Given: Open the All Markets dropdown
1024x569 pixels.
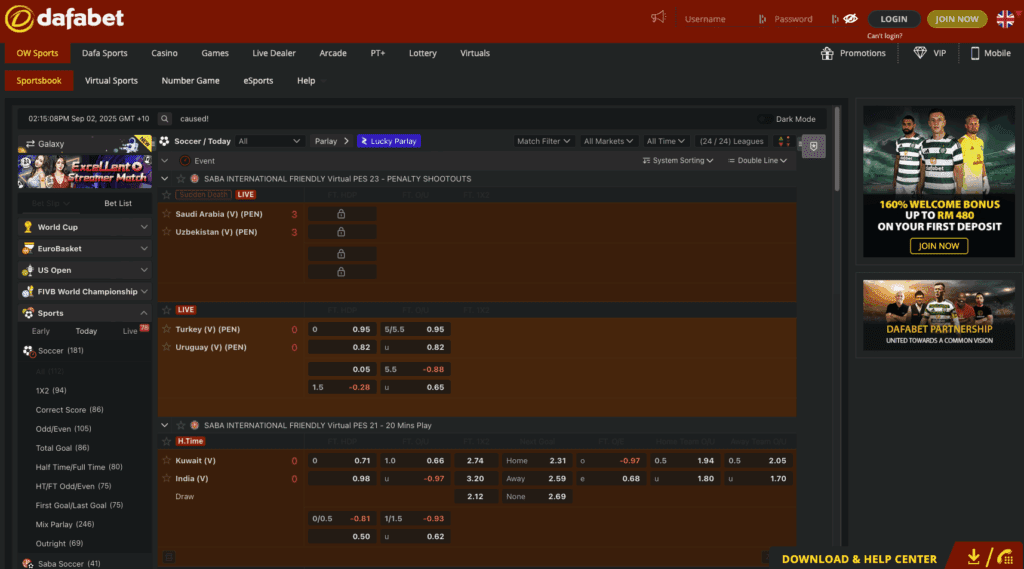Looking at the screenshot, I should click(x=608, y=141).
